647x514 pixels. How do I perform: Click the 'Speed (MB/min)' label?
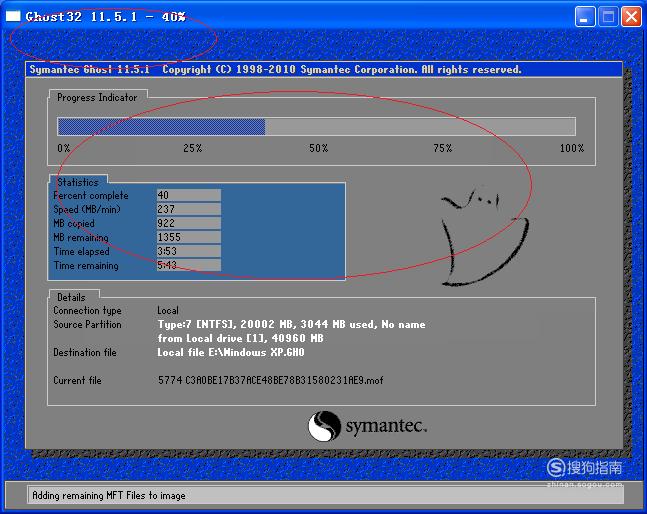tap(87, 210)
